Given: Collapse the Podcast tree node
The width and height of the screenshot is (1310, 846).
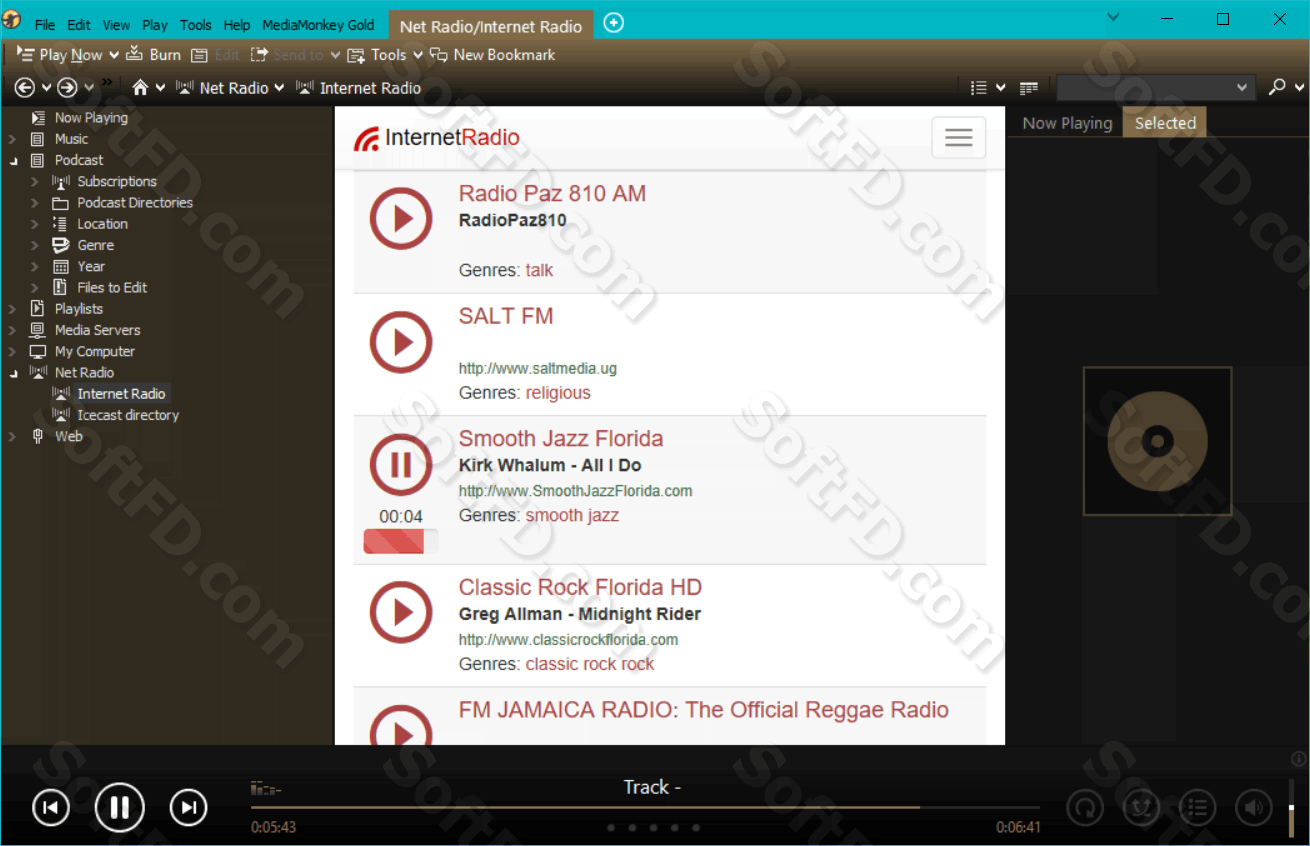Looking at the screenshot, I should [x=12, y=160].
